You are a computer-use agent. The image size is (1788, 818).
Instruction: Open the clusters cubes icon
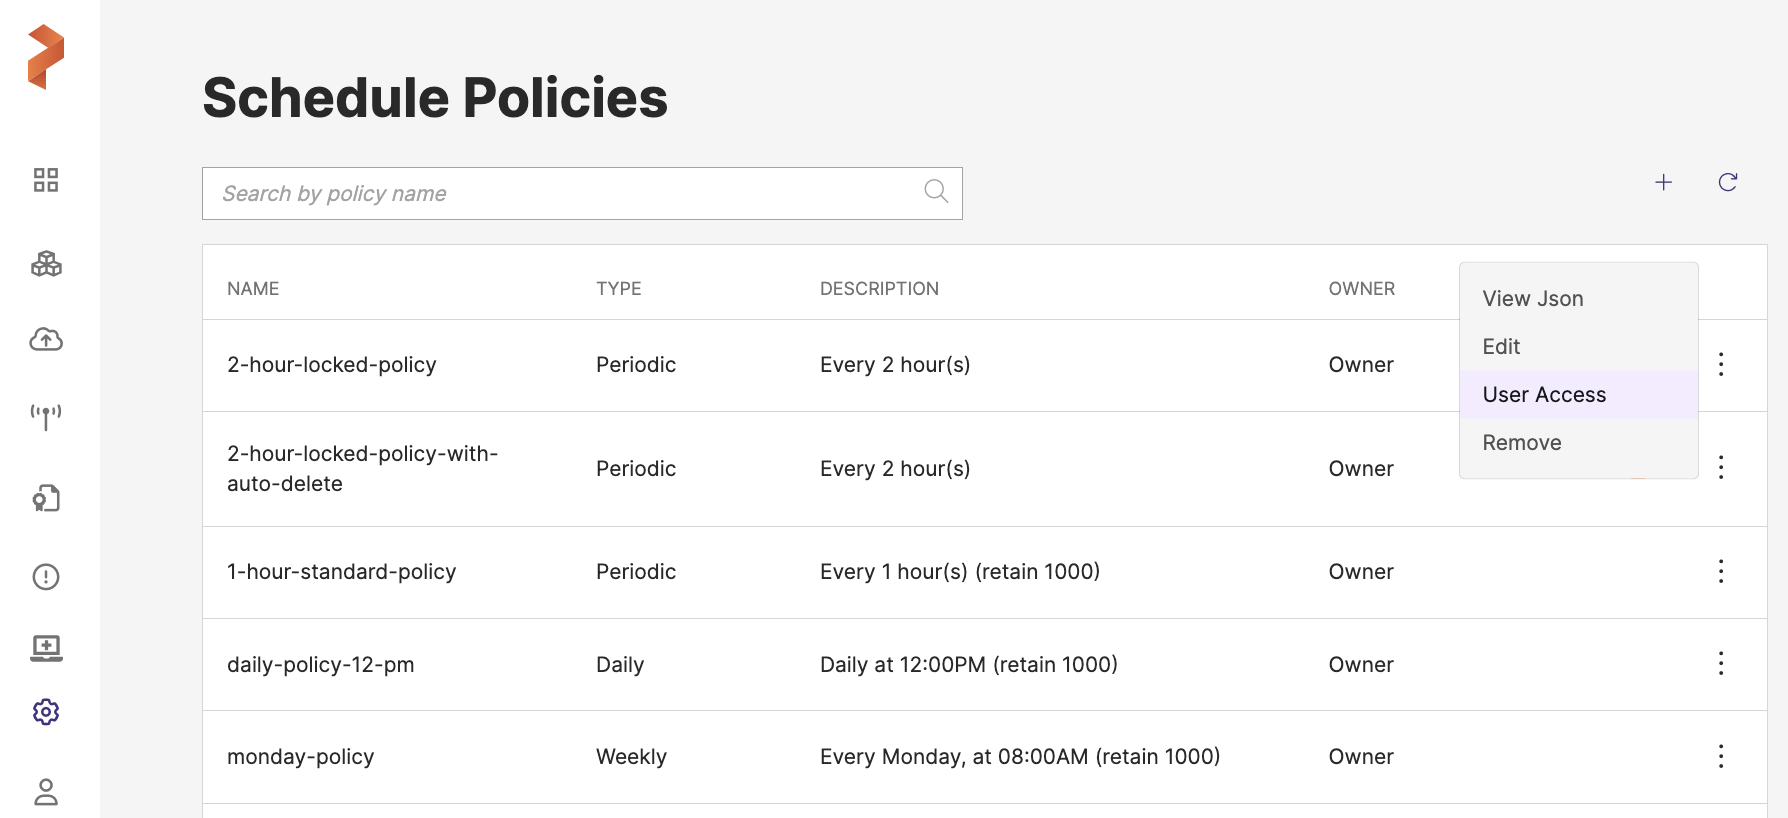46,264
